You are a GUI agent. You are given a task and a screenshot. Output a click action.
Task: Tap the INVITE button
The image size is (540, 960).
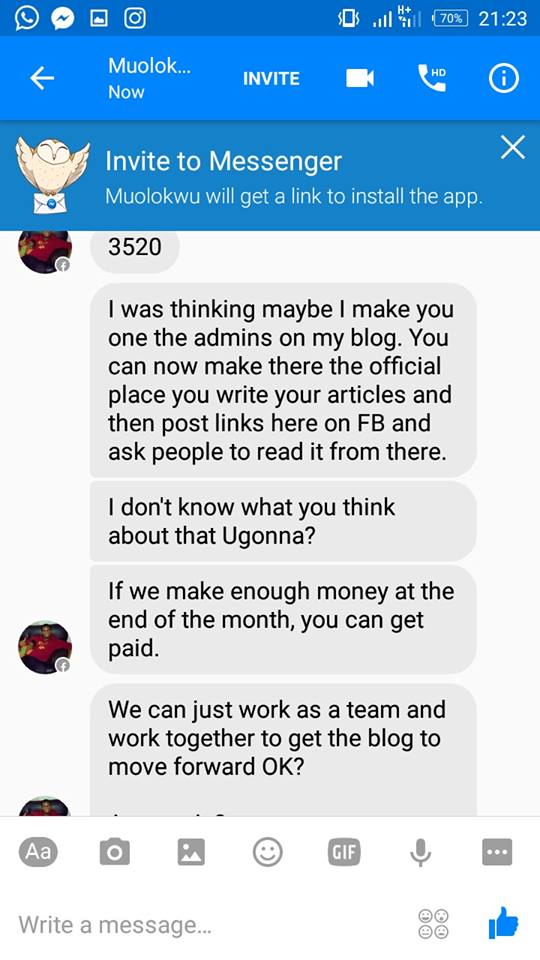pos(271,79)
